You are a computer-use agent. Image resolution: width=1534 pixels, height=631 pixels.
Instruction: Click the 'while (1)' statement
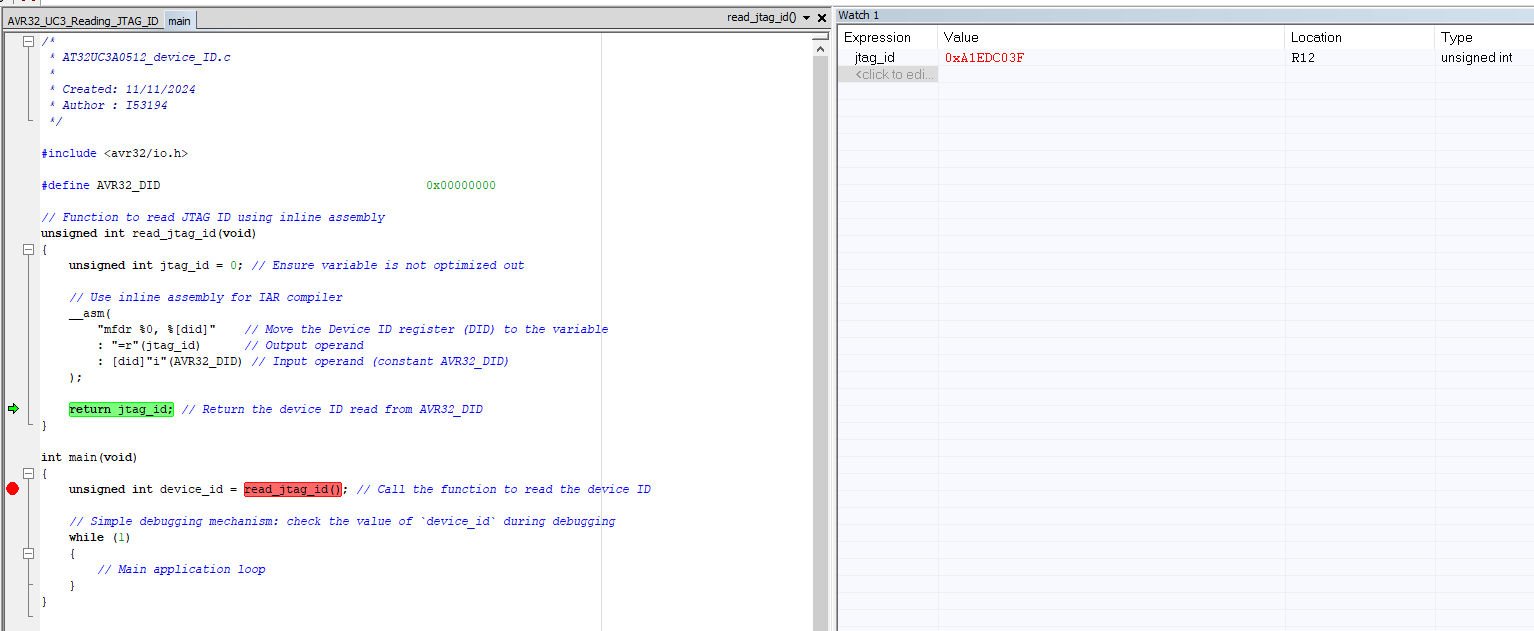pos(100,537)
